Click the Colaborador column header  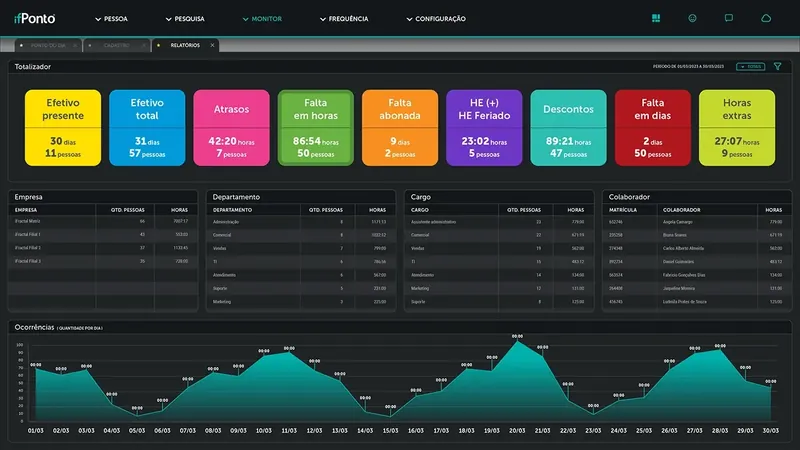[x=682, y=210]
